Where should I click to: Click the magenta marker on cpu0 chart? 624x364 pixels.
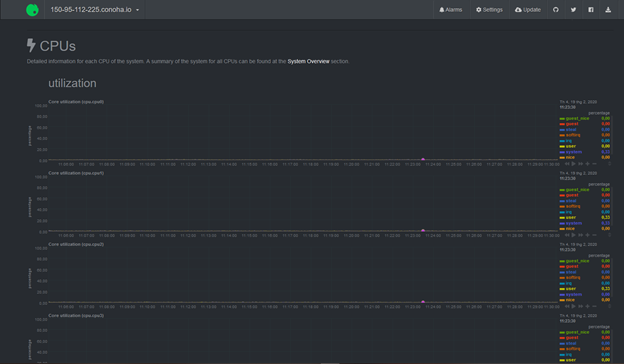coord(423,159)
